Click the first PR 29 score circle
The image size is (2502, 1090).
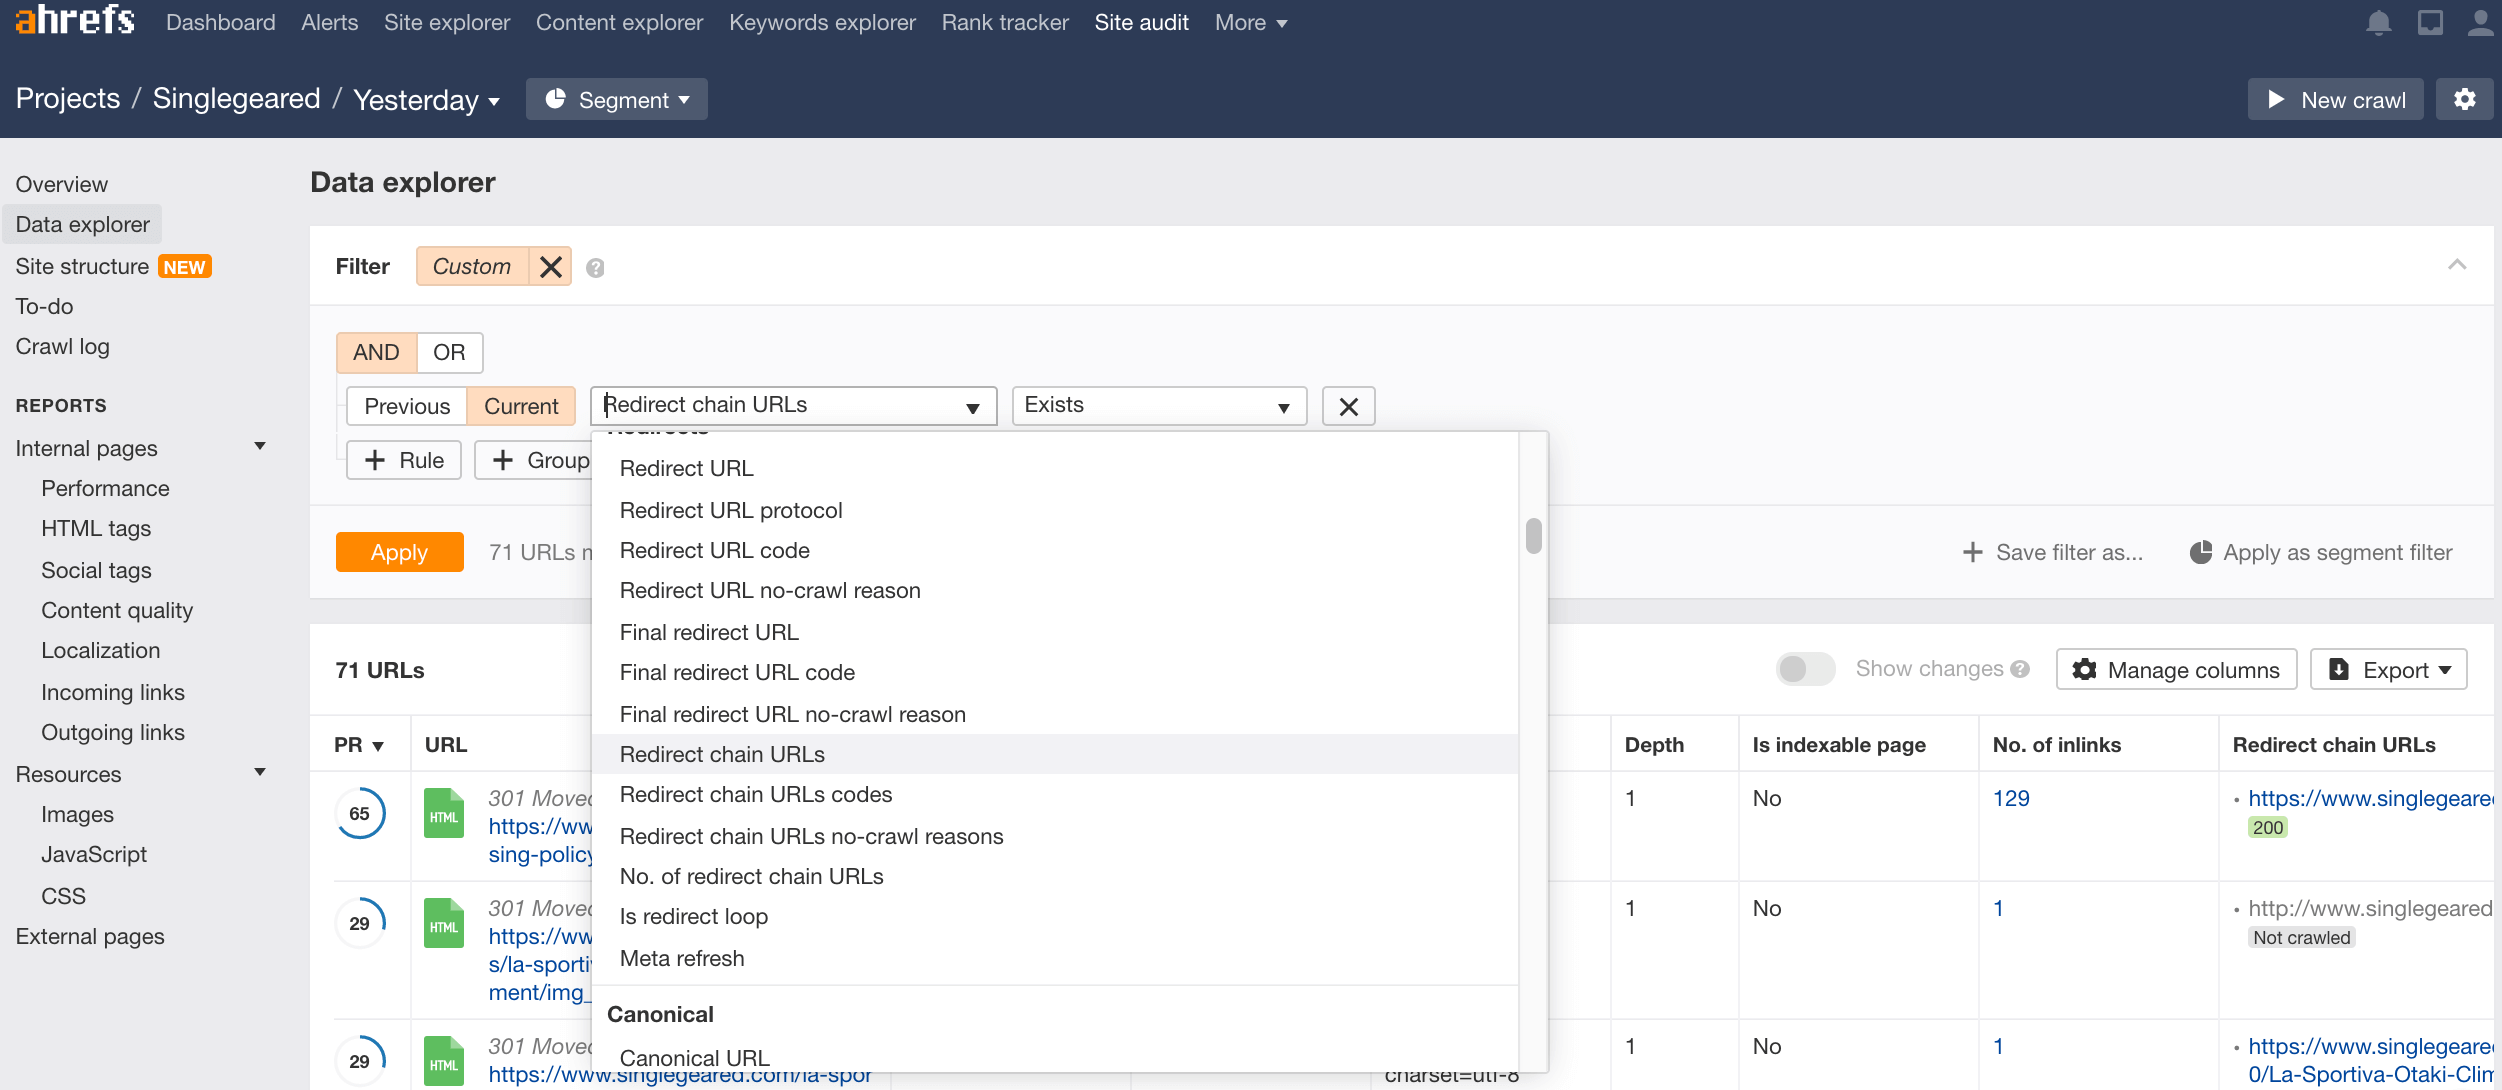(x=360, y=924)
